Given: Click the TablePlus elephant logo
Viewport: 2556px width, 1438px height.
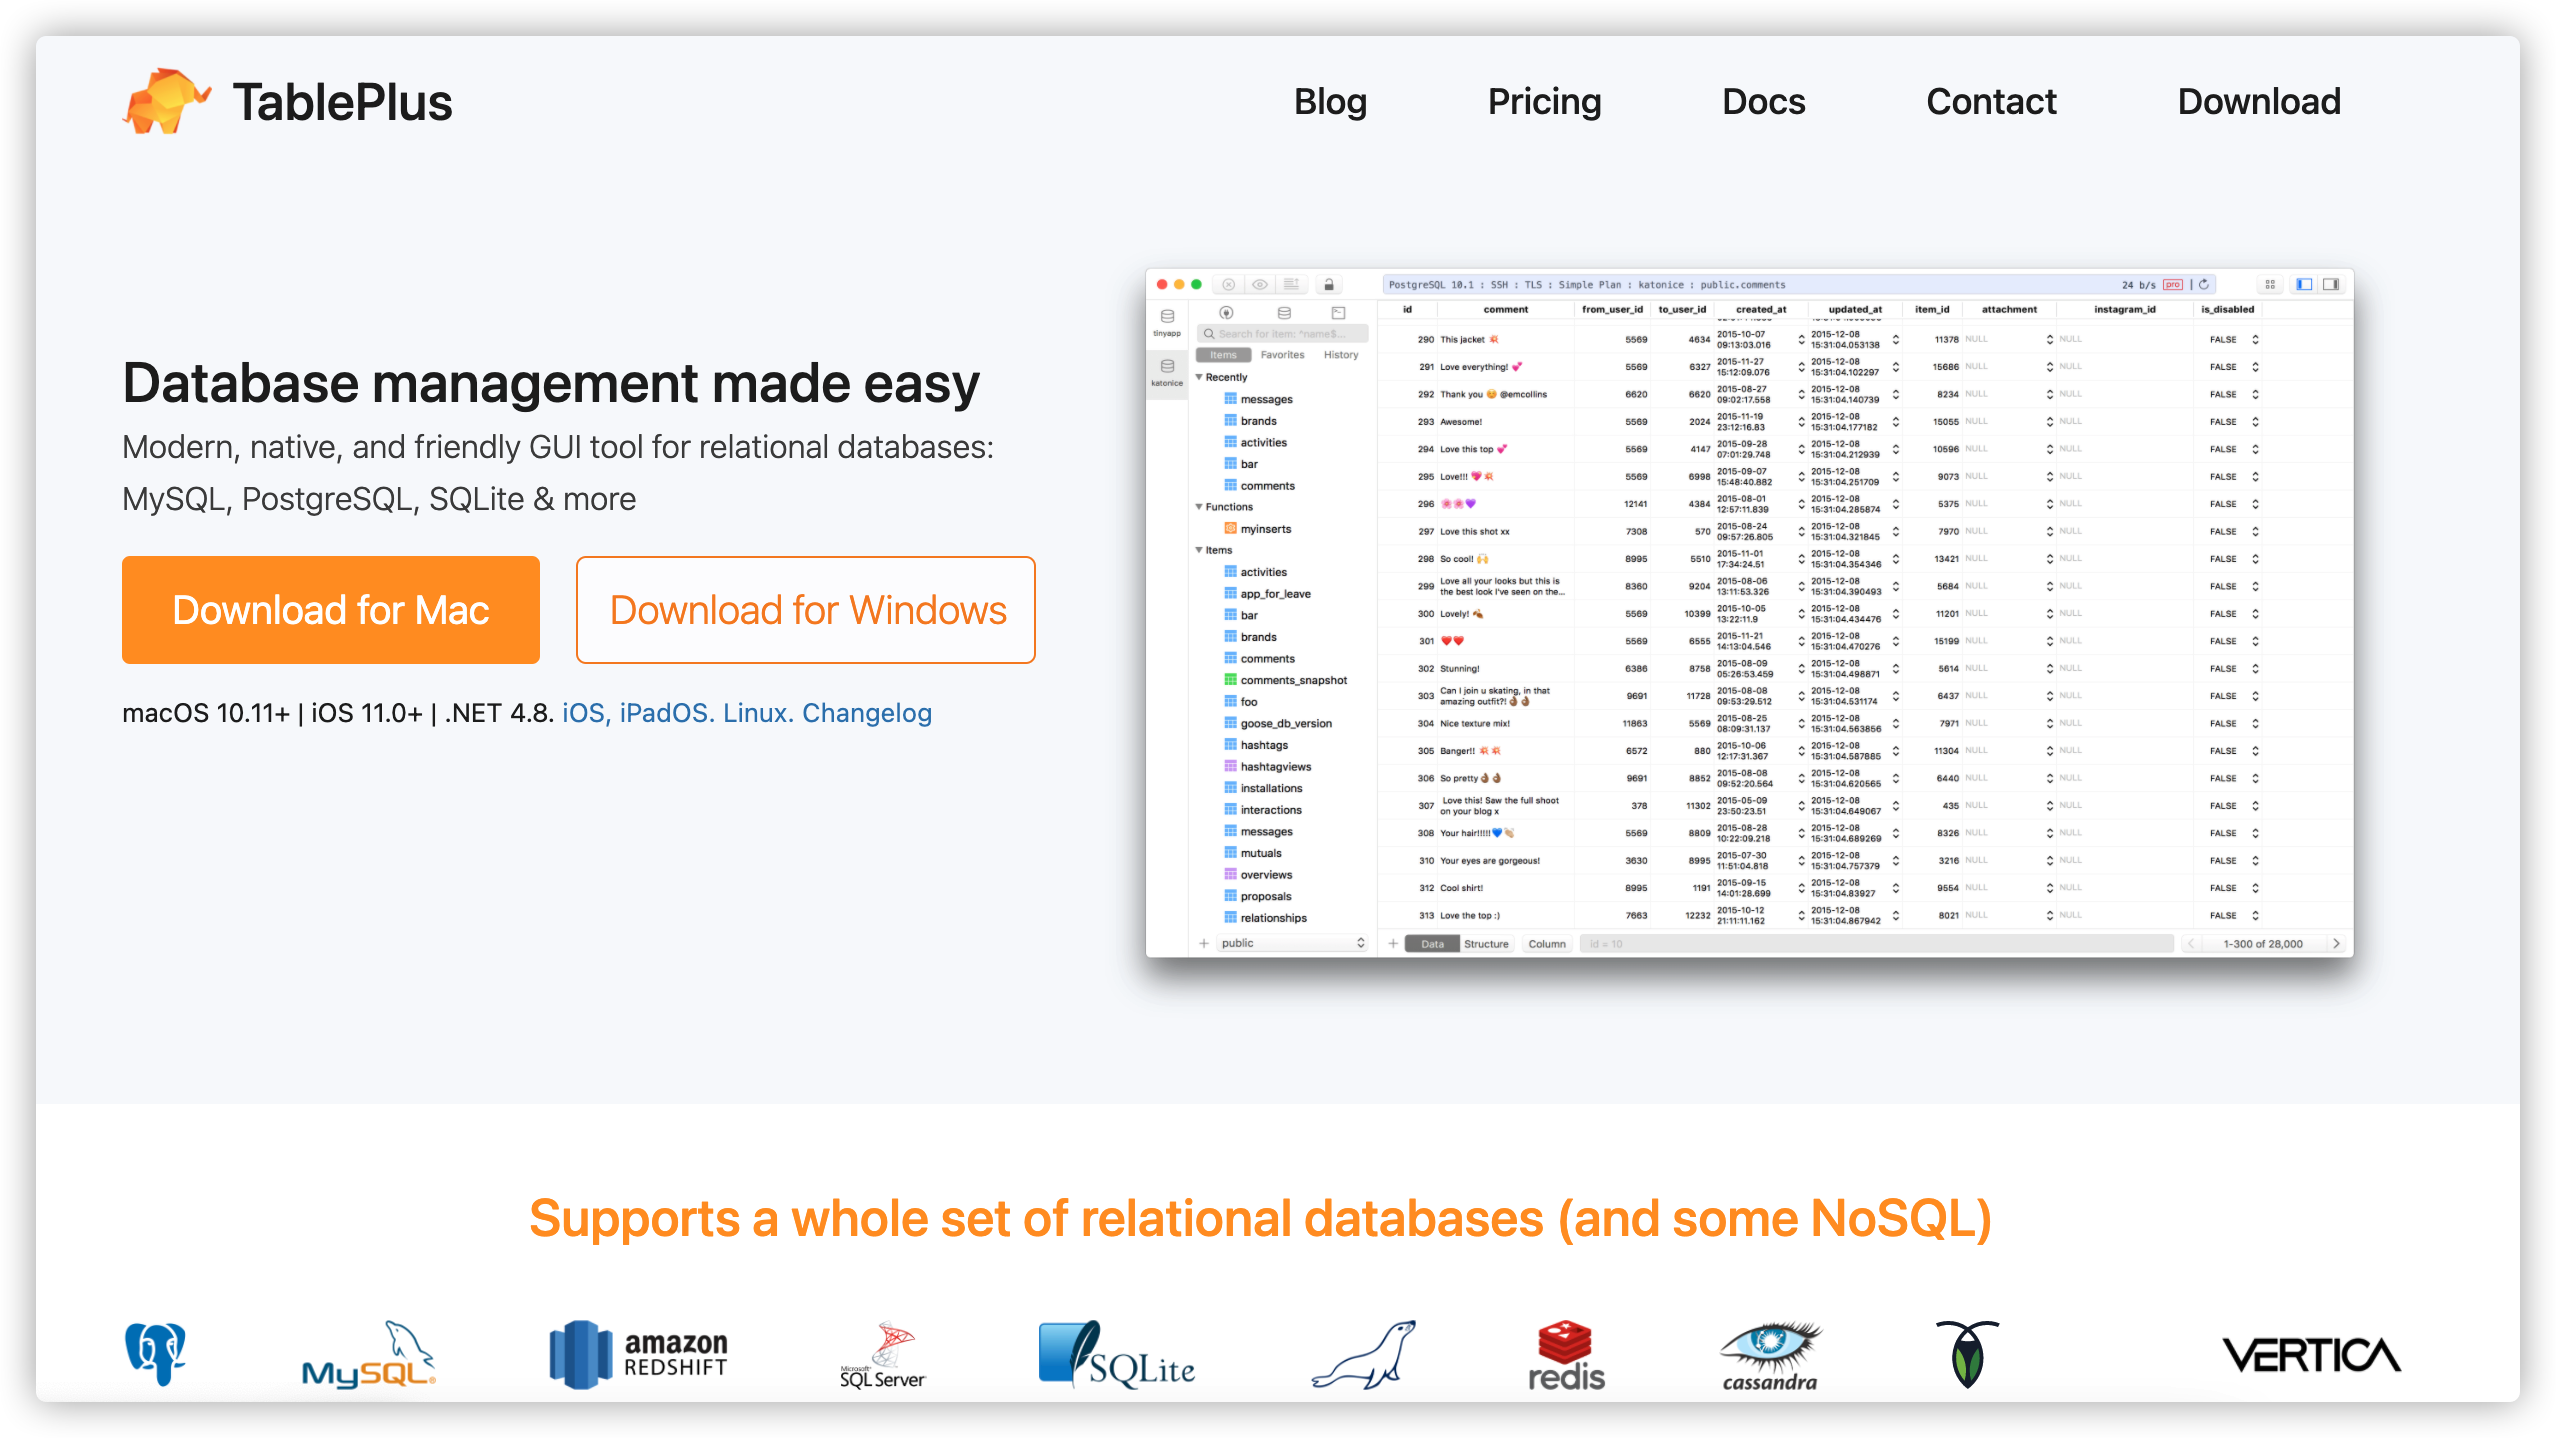Looking at the screenshot, I should point(166,101).
